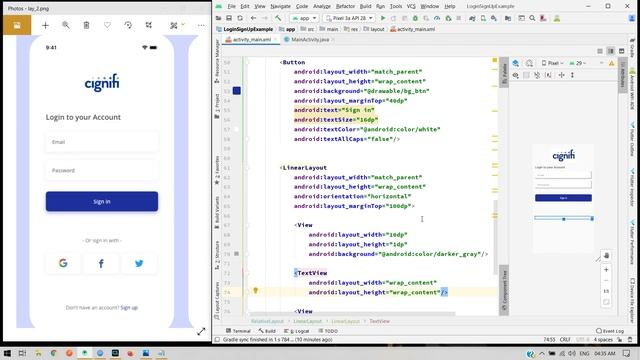640x360 pixels.
Task: Open the VCS menu
Action: tap(411, 6)
